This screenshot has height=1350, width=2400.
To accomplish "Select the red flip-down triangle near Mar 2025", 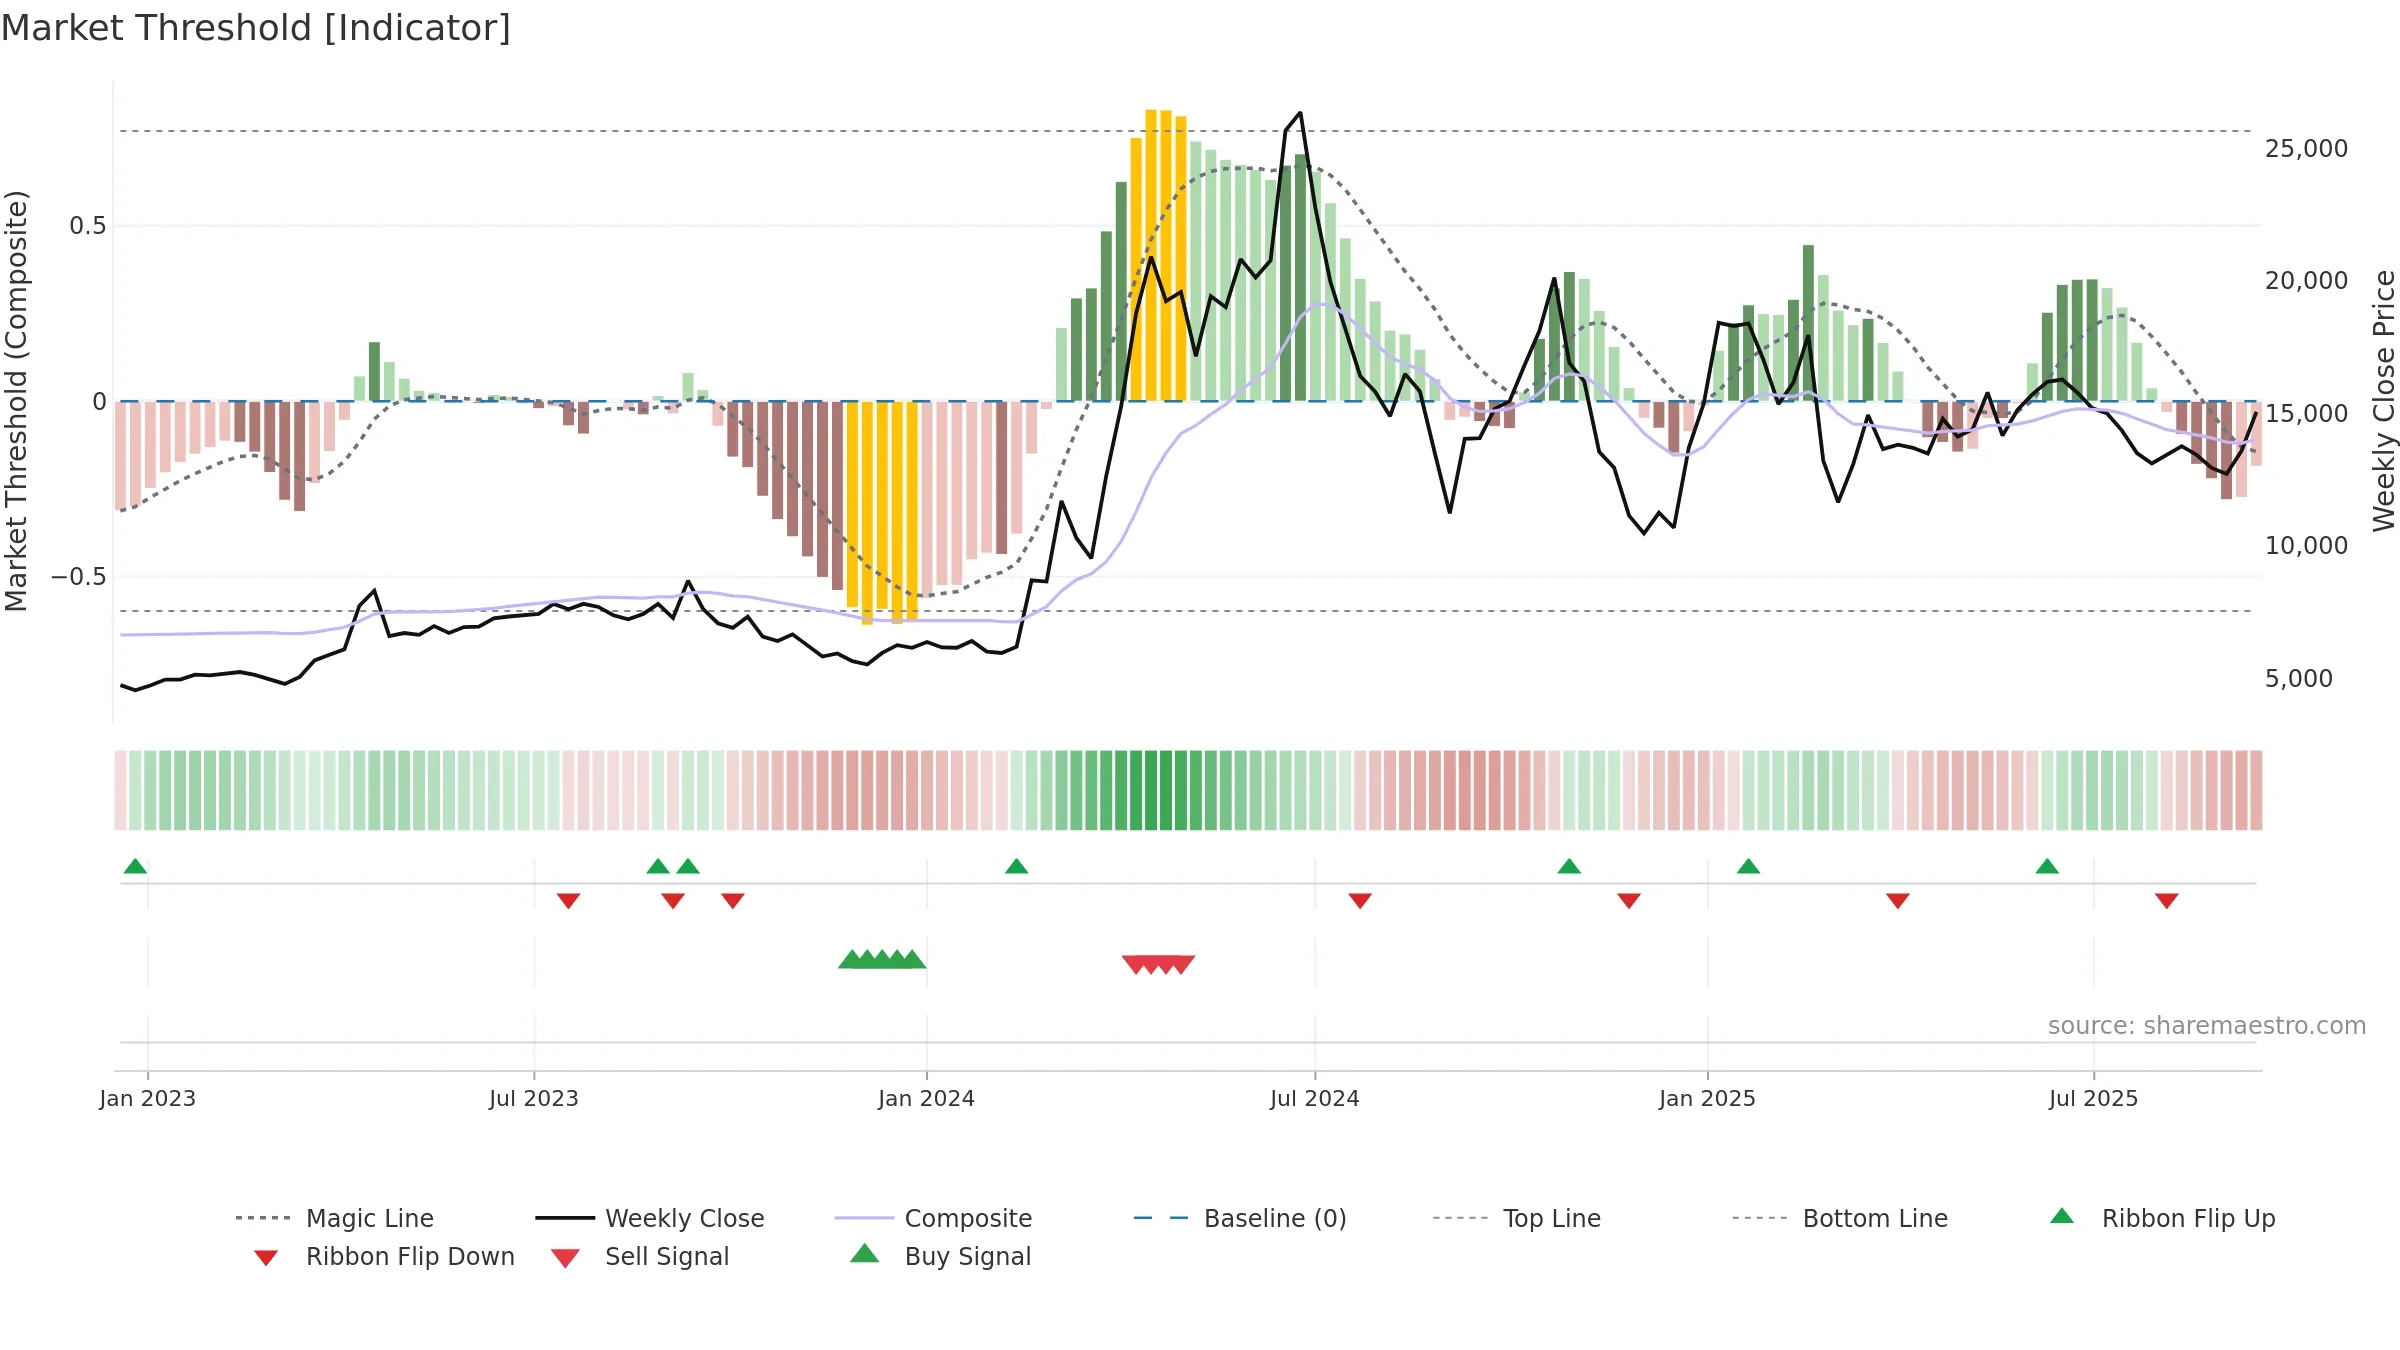I will click(x=1898, y=901).
